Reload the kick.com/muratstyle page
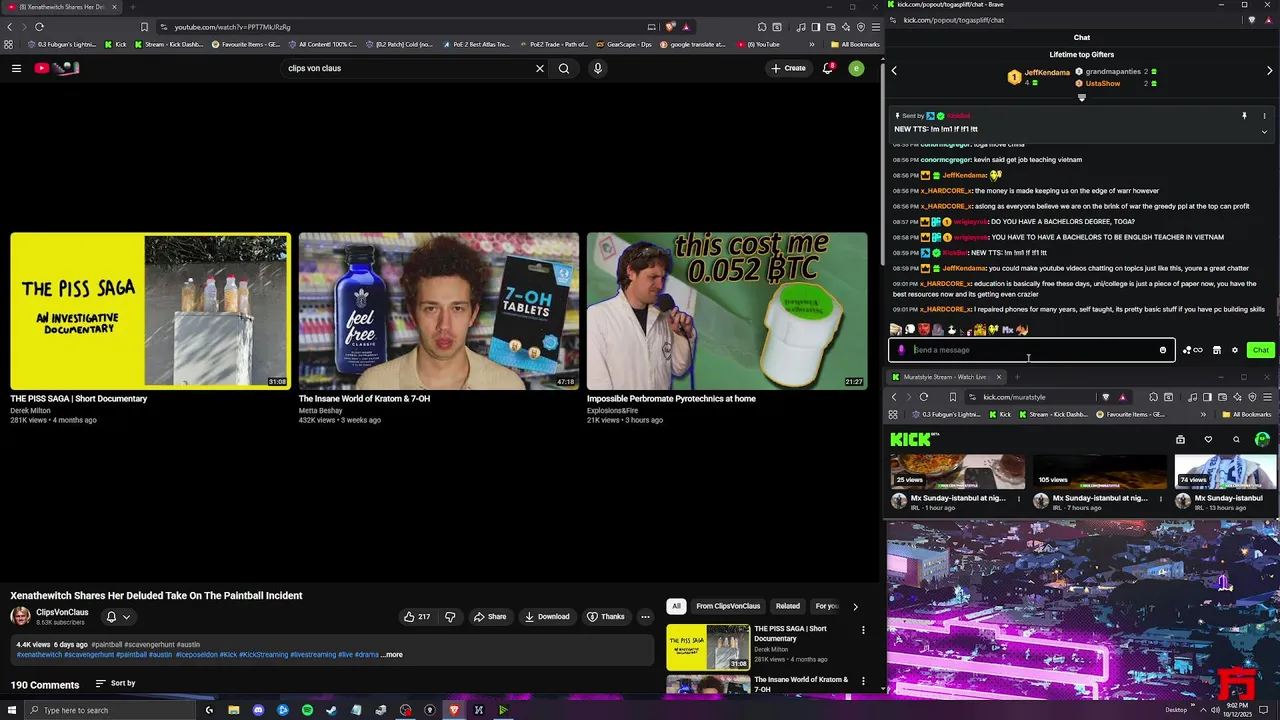 tap(924, 397)
